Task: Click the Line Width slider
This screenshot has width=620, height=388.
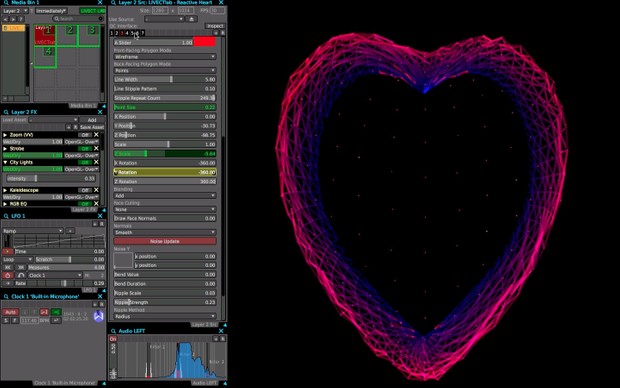Action: (164, 79)
